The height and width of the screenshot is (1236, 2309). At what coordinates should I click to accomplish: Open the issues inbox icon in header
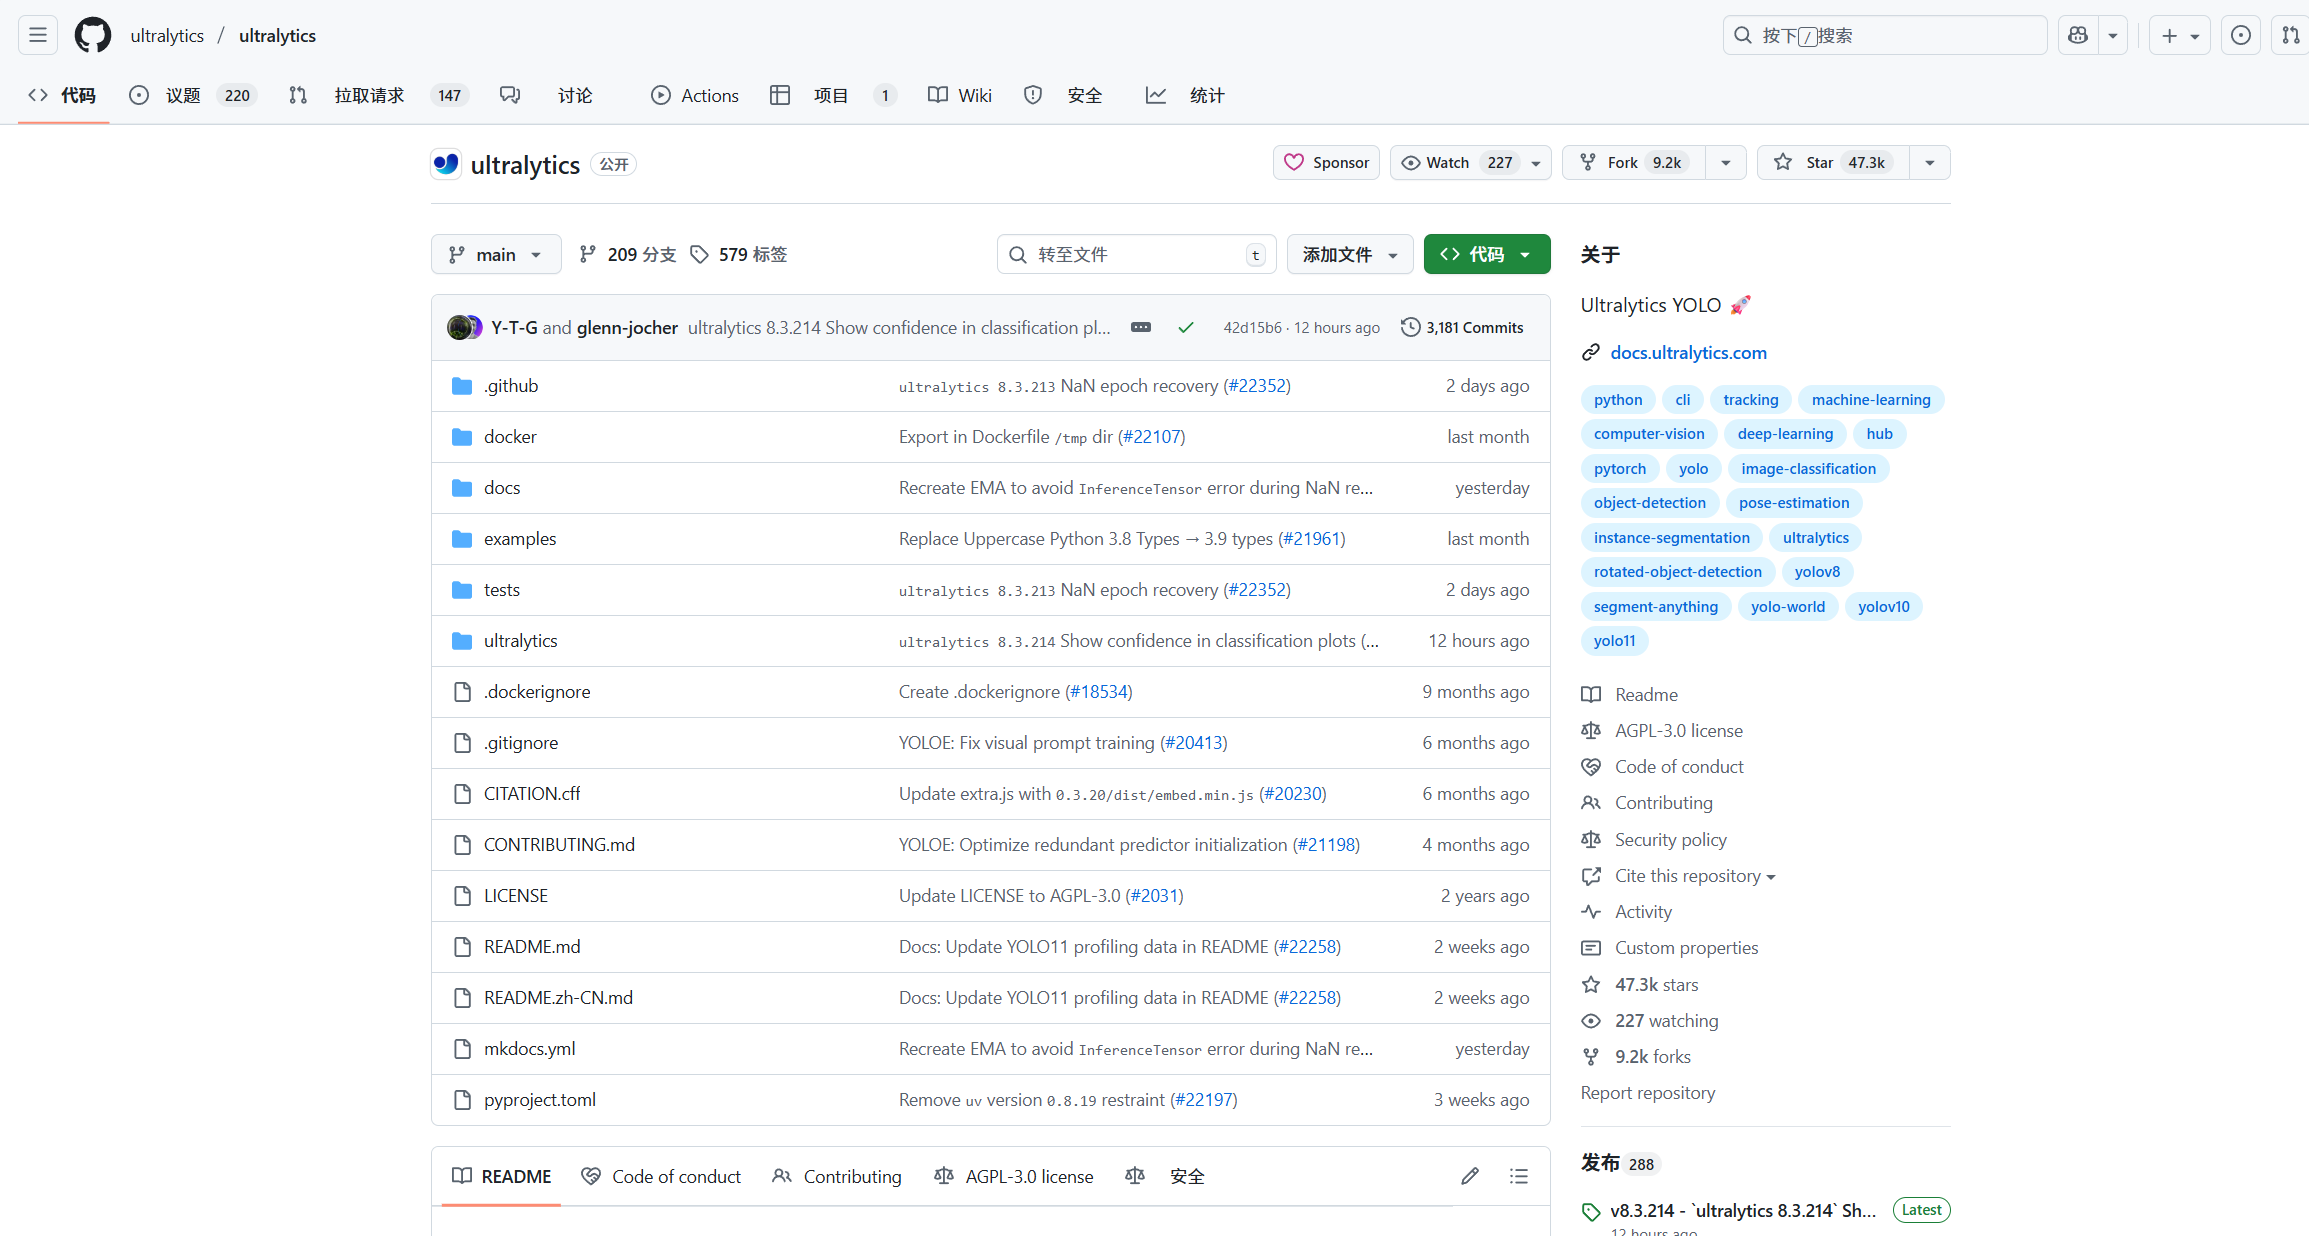point(2241,35)
